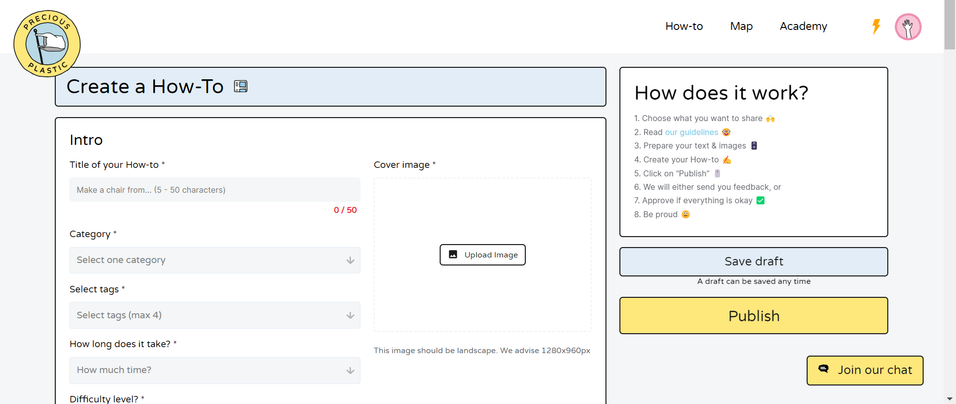This screenshot has width=956, height=404.
Task: Save the how-to as a draft
Action: 754,261
